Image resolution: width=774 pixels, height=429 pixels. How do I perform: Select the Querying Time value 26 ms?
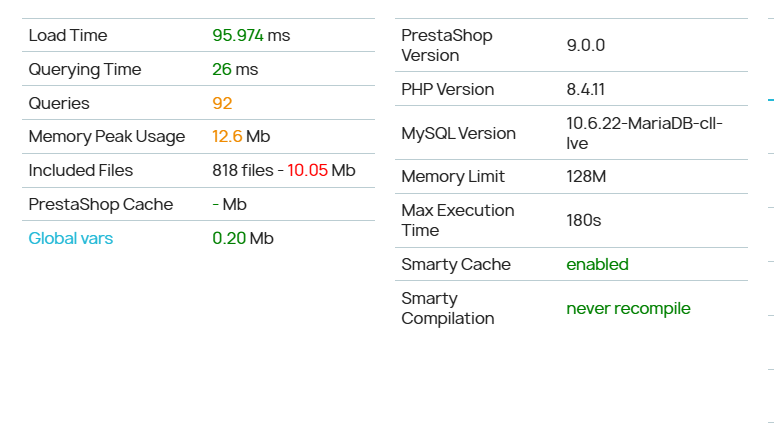pos(235,70)
